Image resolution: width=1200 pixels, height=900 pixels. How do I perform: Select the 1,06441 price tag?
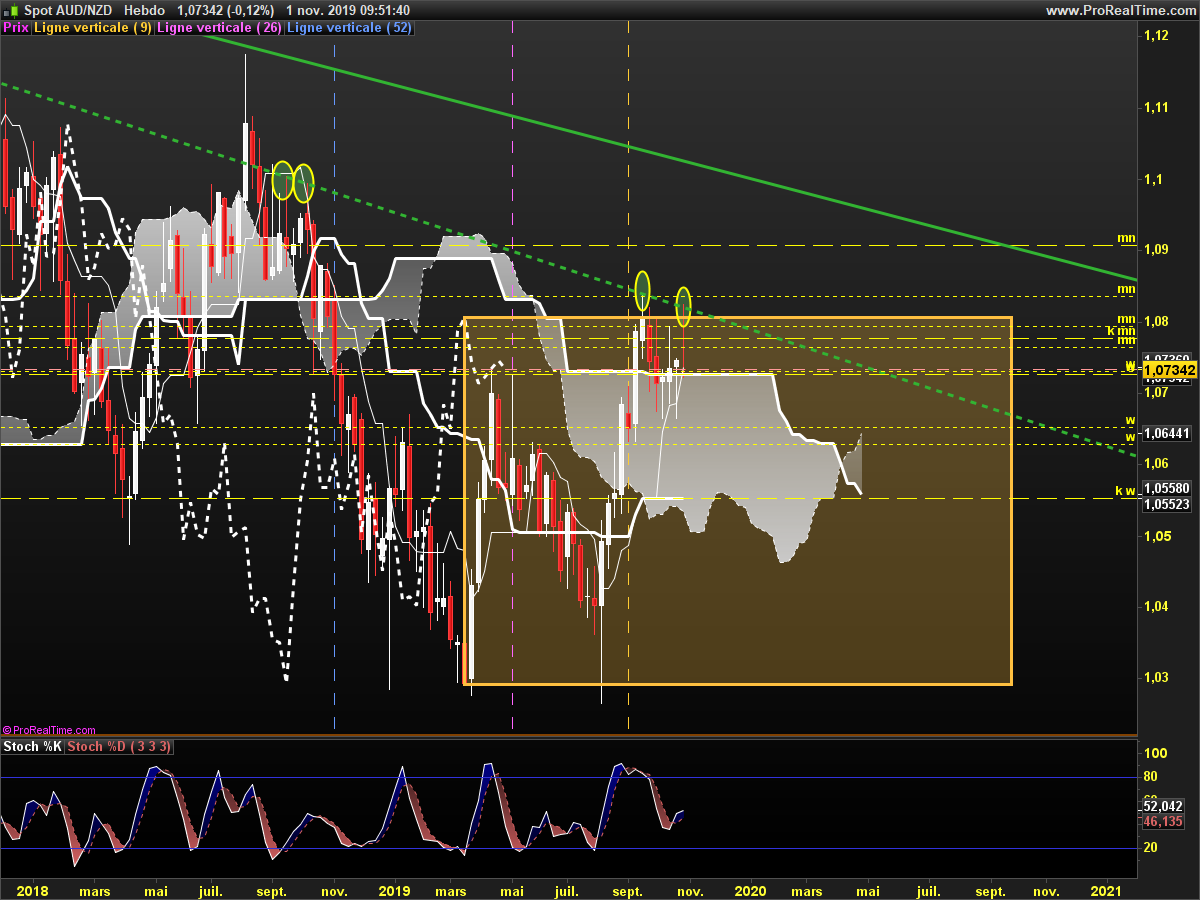1166,433
